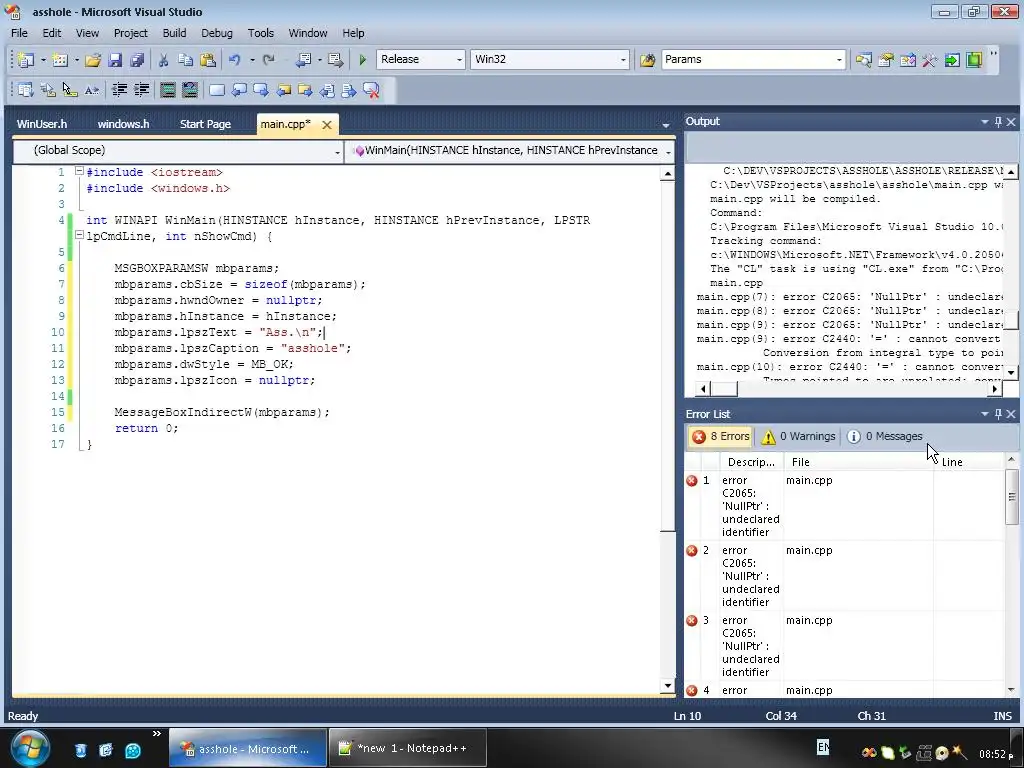Comment out the selected lines icon
1024x768 pixels.
(168, 90)
